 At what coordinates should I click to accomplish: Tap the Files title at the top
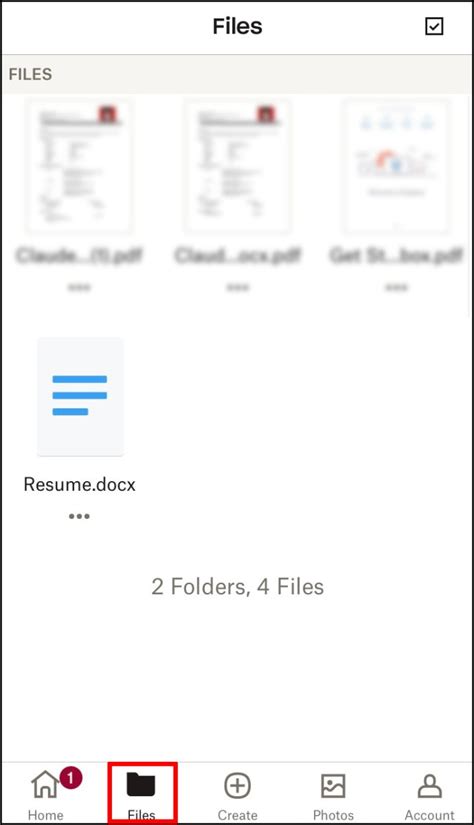point(237,26)
